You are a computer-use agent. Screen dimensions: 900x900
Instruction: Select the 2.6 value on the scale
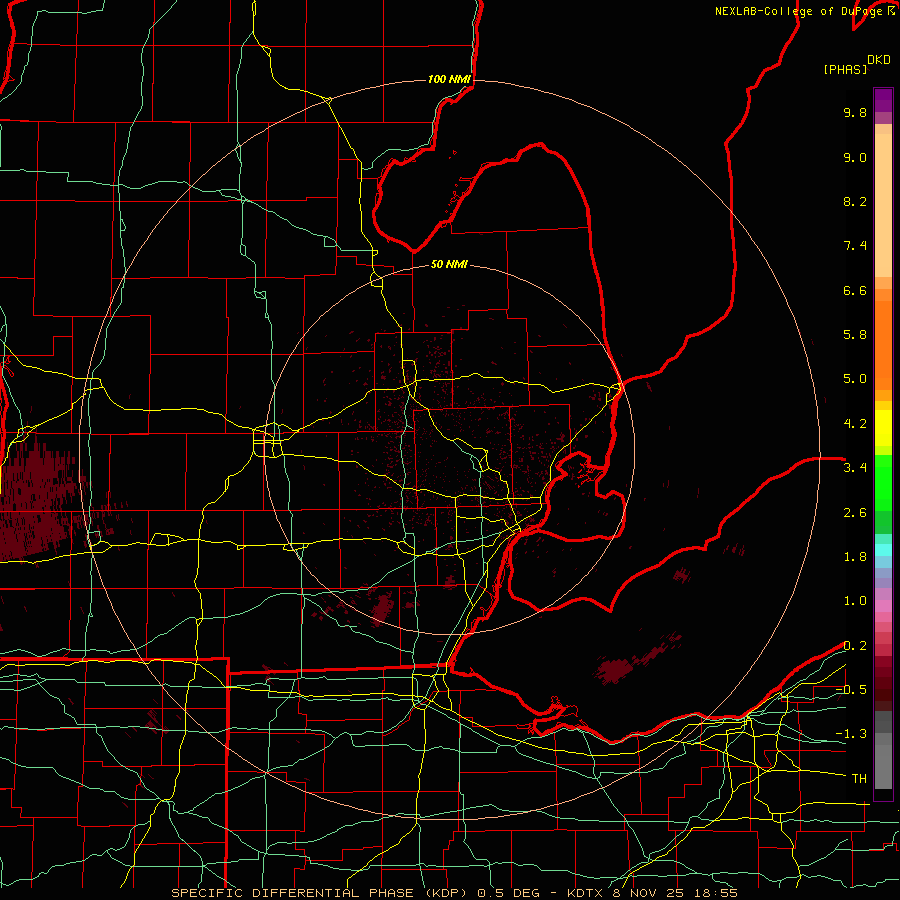coord(855,513)
